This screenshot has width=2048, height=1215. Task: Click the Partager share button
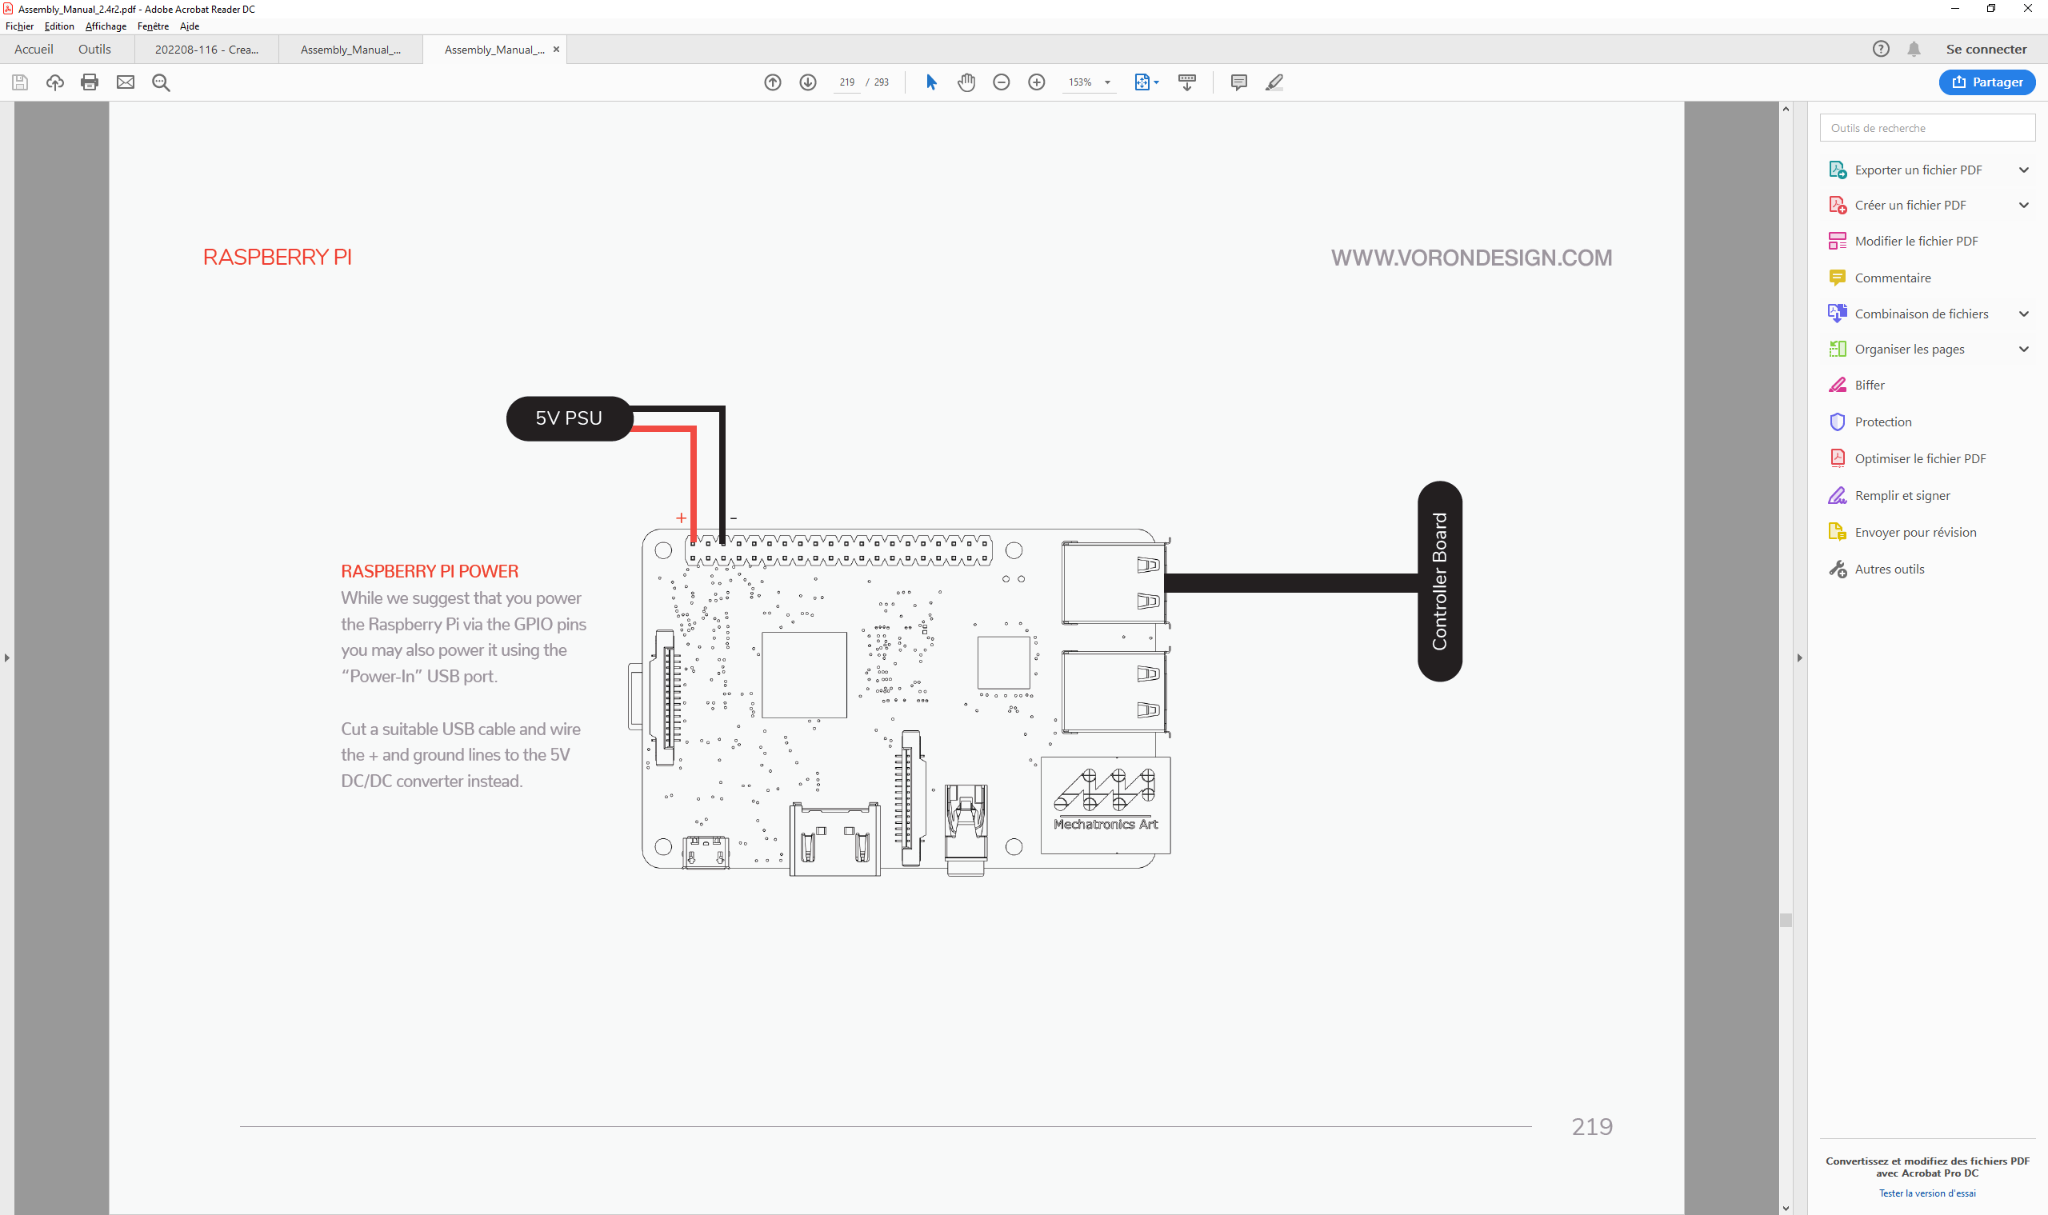pos(1986,82)
